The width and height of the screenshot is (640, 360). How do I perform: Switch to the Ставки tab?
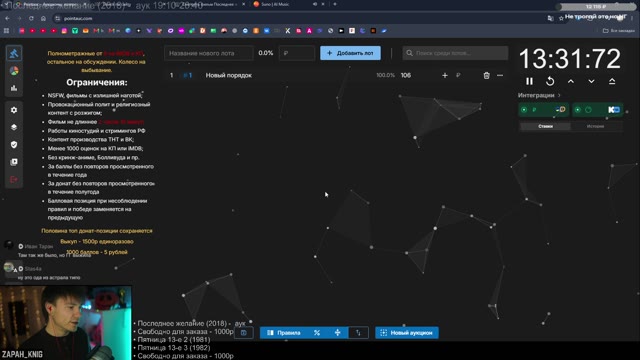point(545,126)
